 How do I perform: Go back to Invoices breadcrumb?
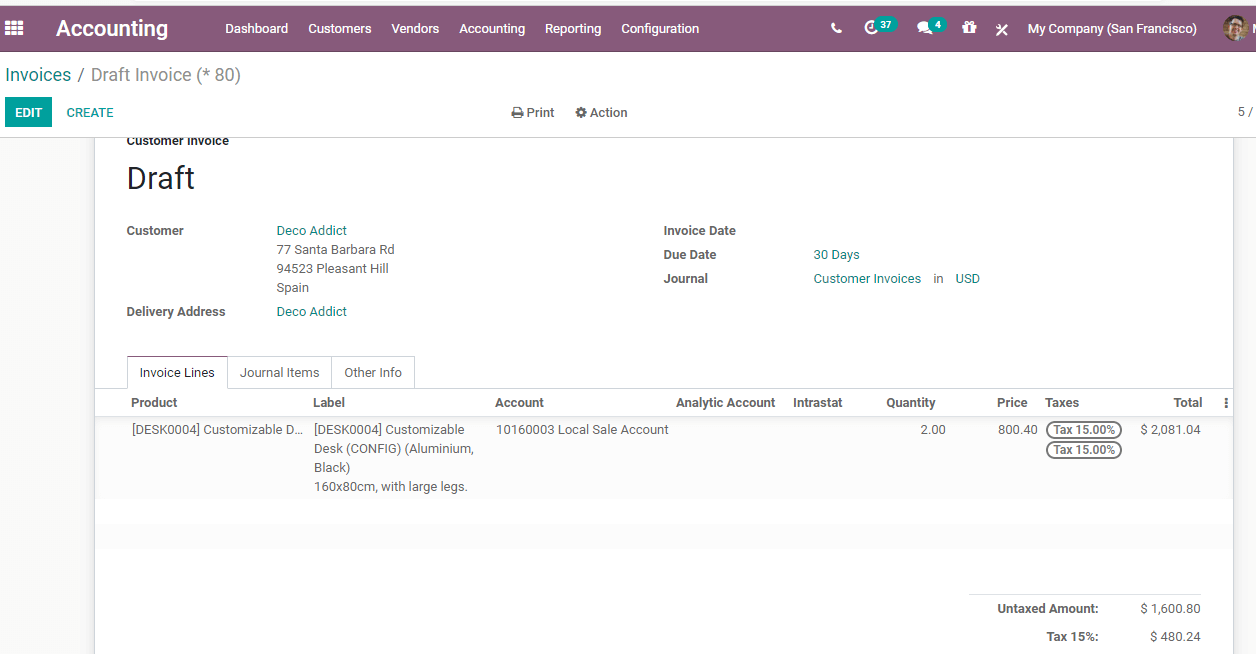pyautogui.click(x=38, y=75)
